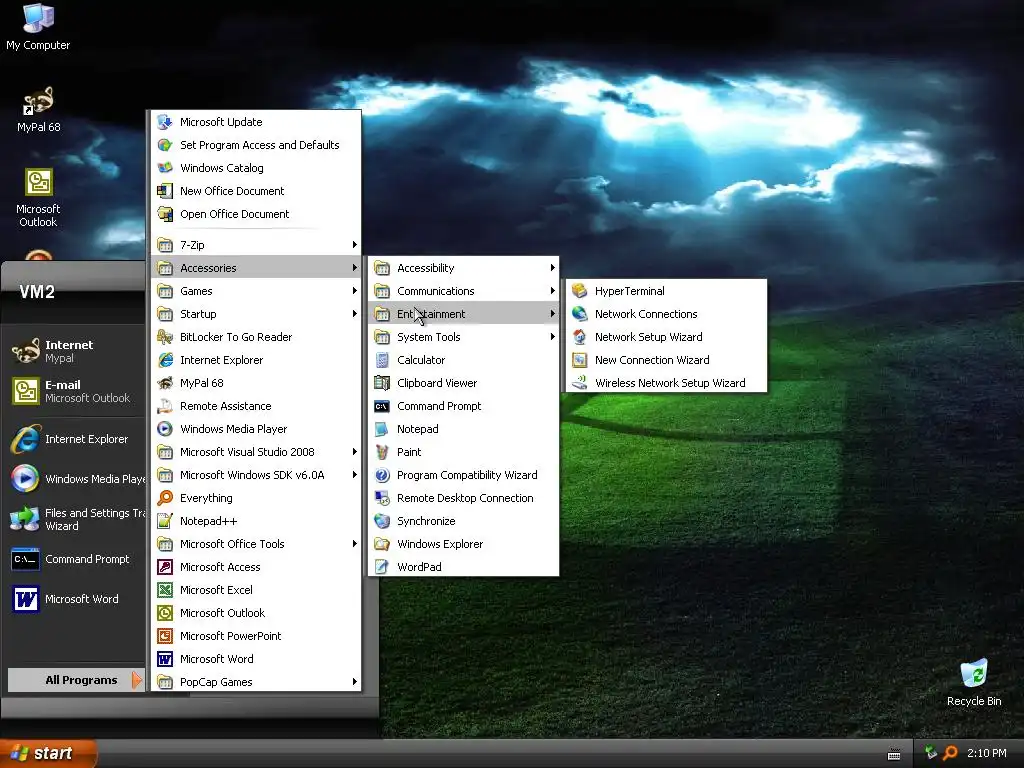Start Network Setup Wizard

(x=666, y=337)
